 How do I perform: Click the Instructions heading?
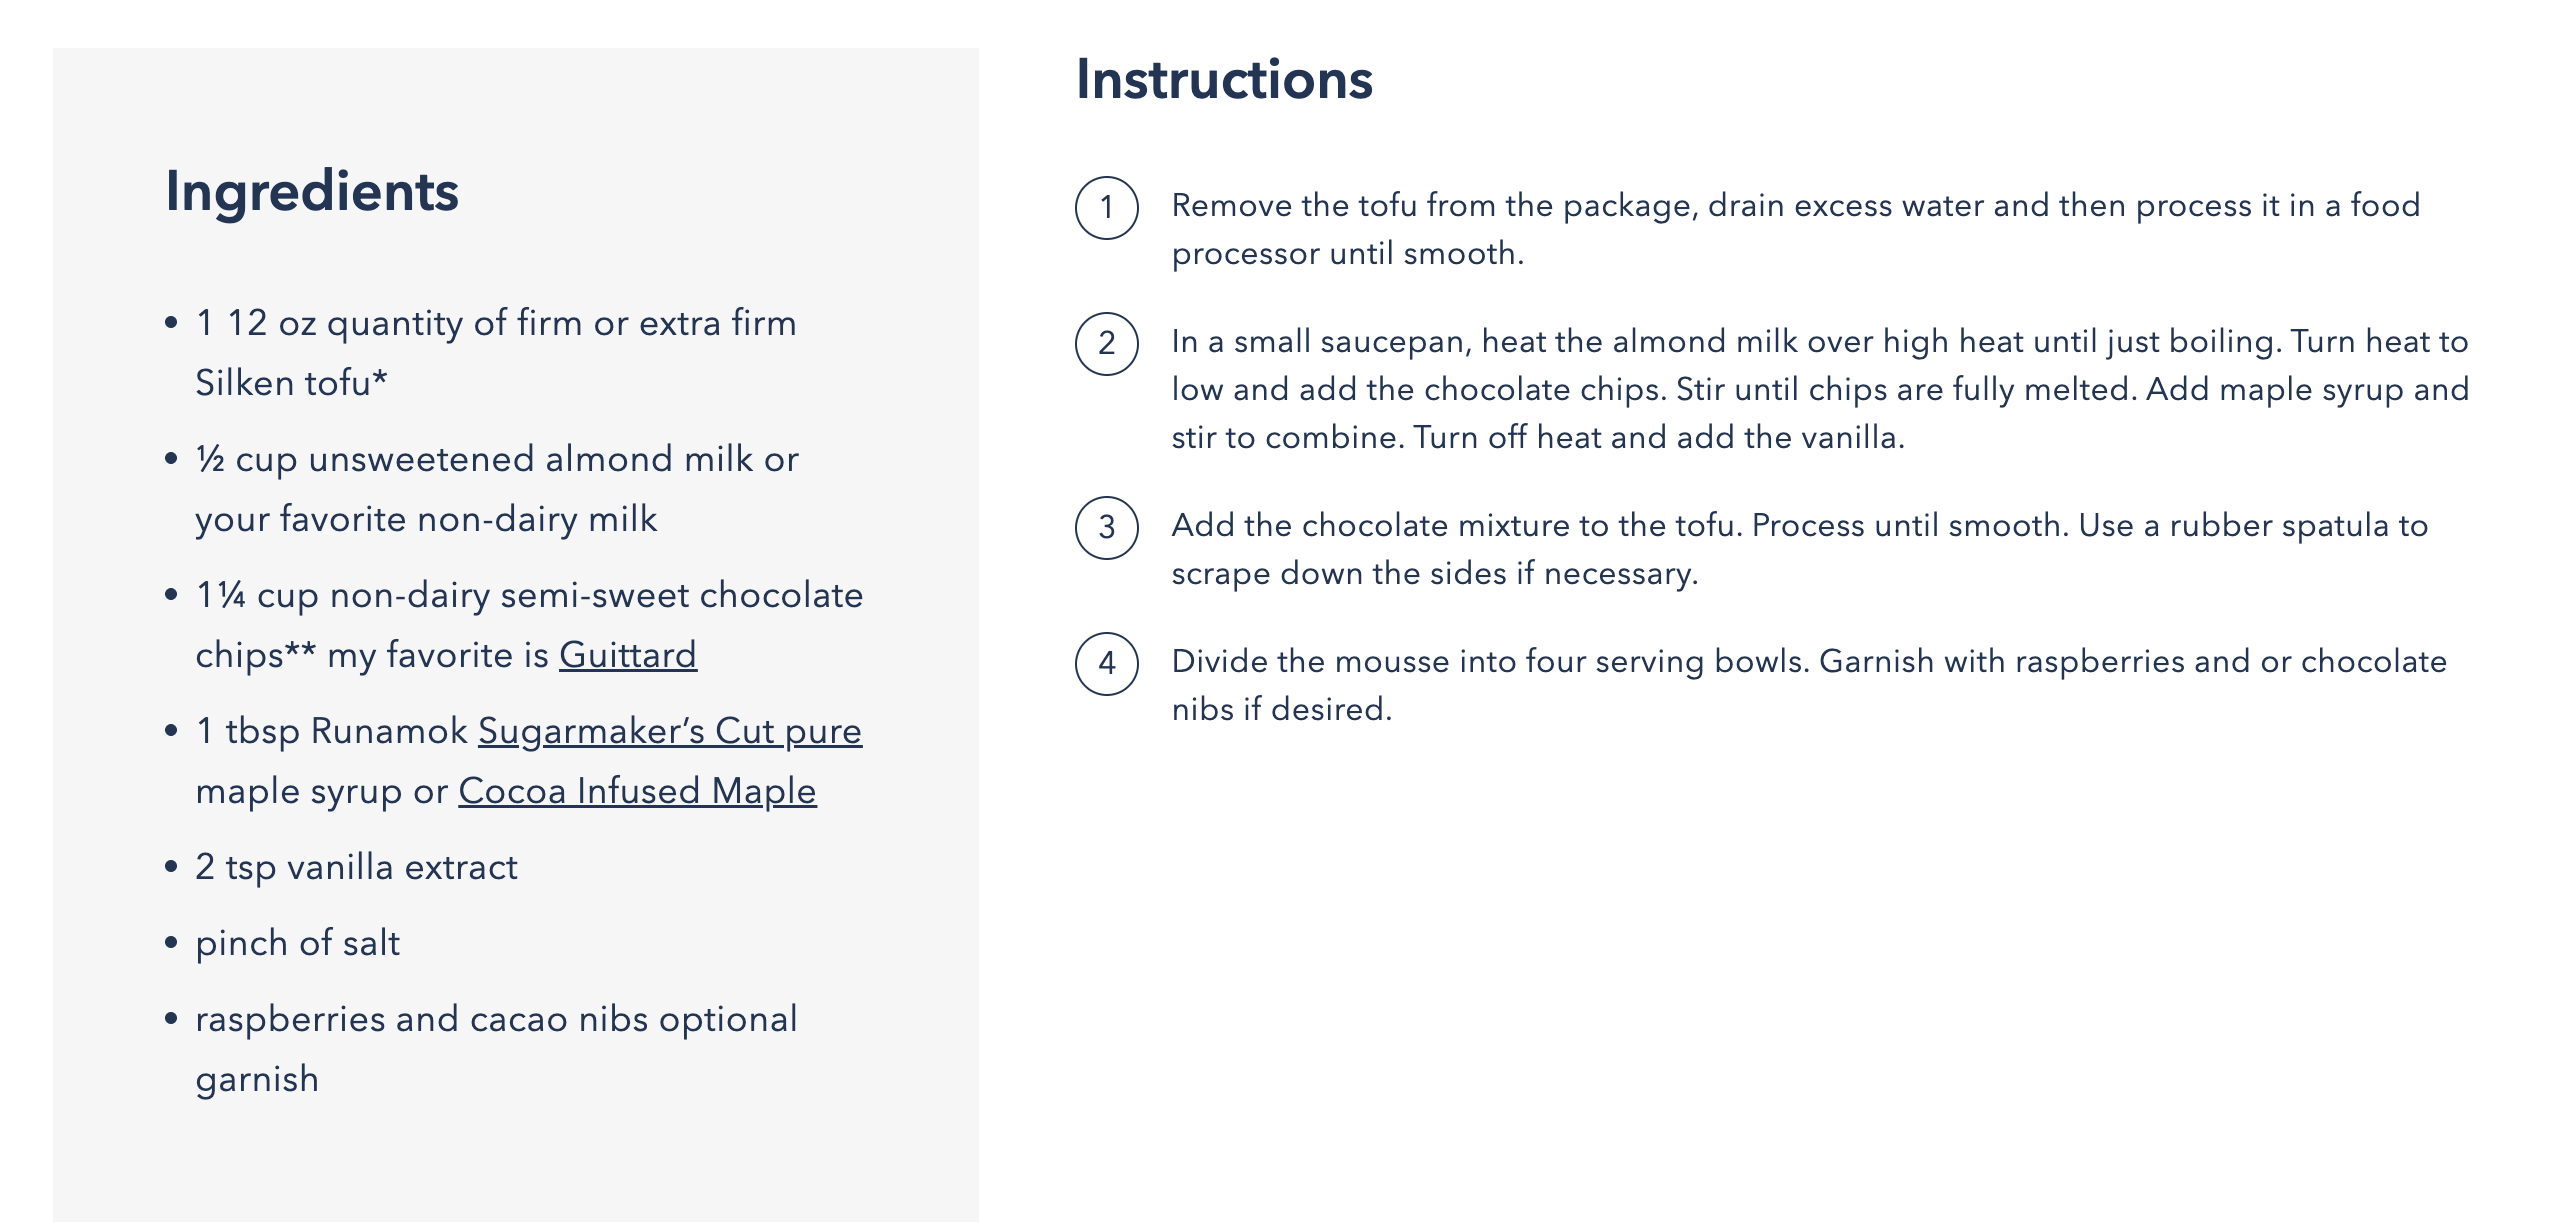point(1224,79)
